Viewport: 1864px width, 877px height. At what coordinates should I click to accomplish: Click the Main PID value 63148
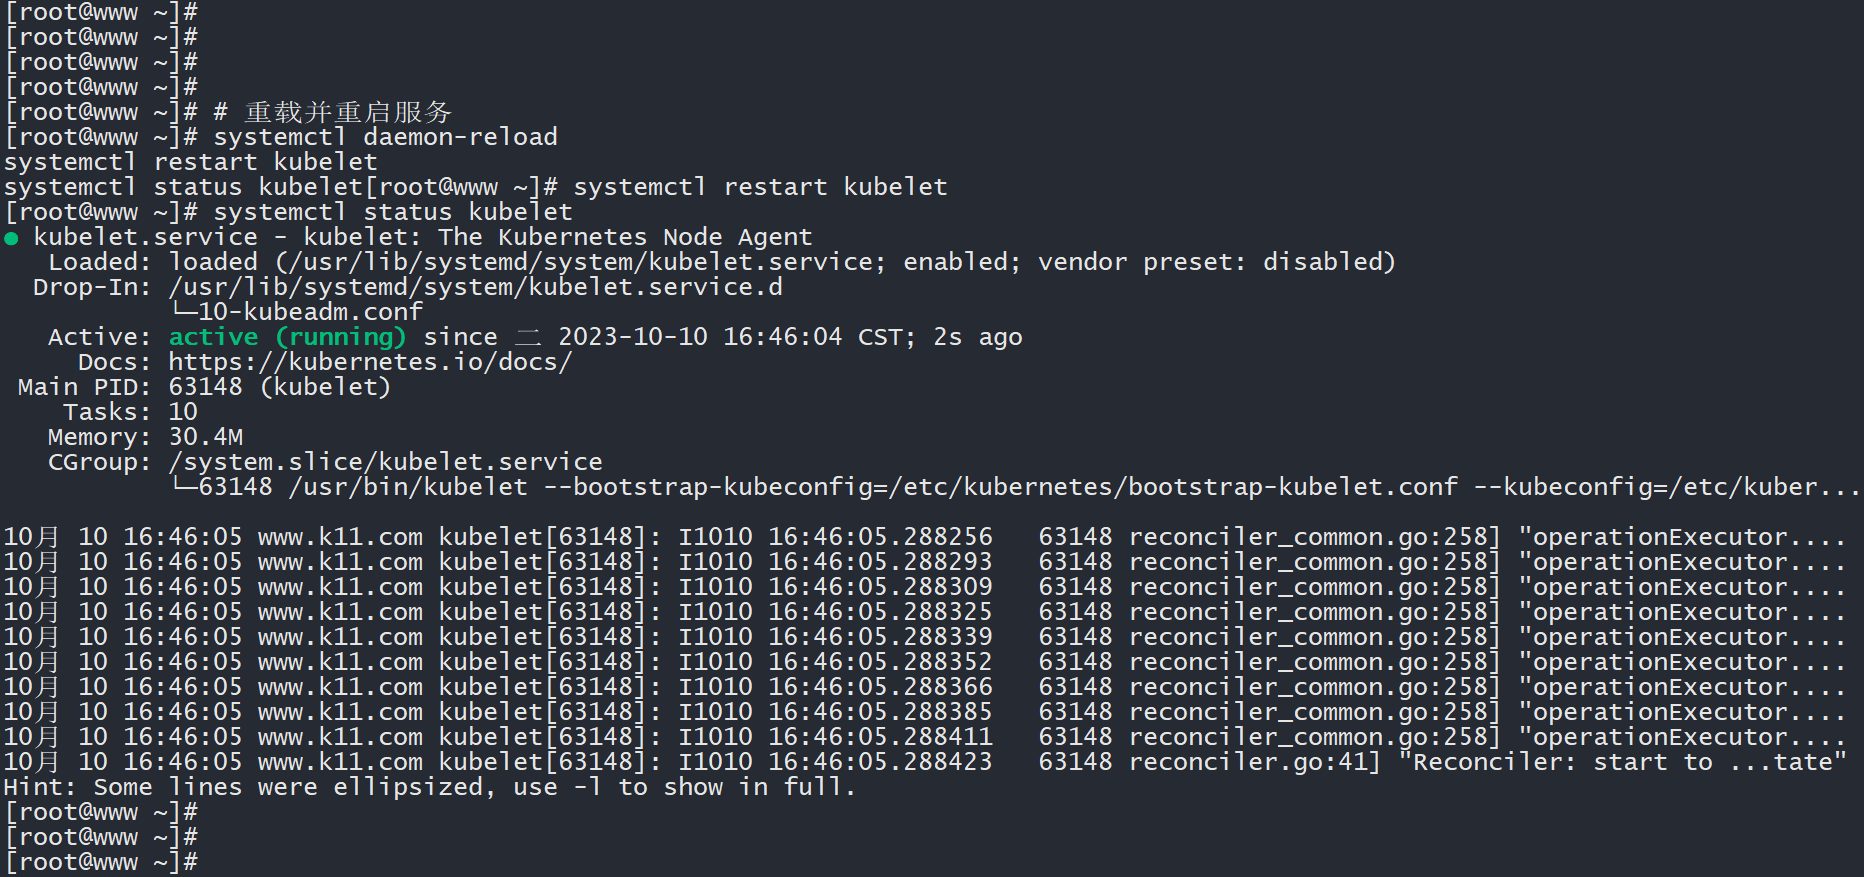[205, 387]
